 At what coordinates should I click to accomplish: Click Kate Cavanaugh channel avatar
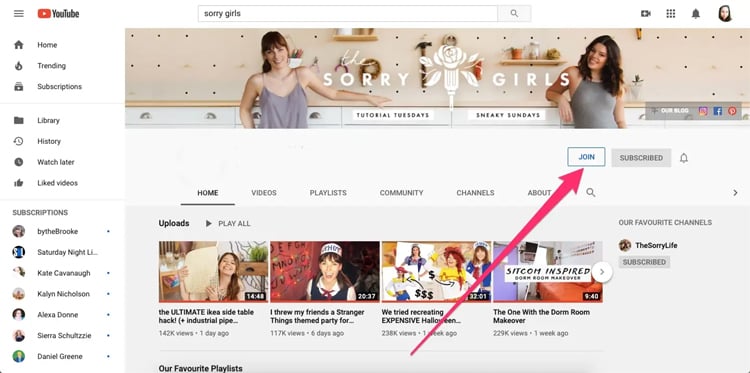pos(19,273)
